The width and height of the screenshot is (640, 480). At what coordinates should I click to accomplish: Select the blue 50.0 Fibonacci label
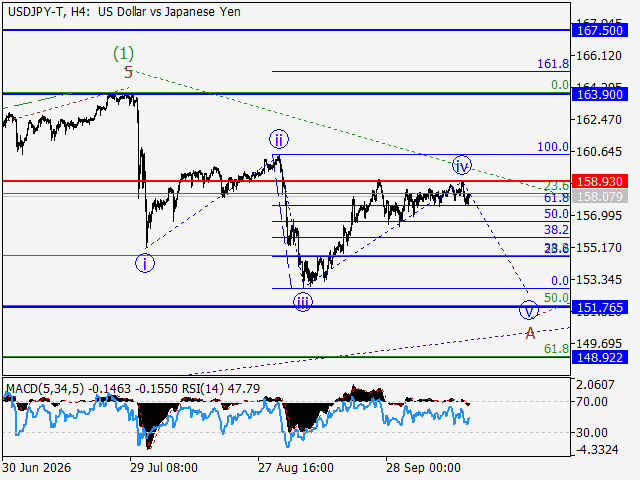556,214
